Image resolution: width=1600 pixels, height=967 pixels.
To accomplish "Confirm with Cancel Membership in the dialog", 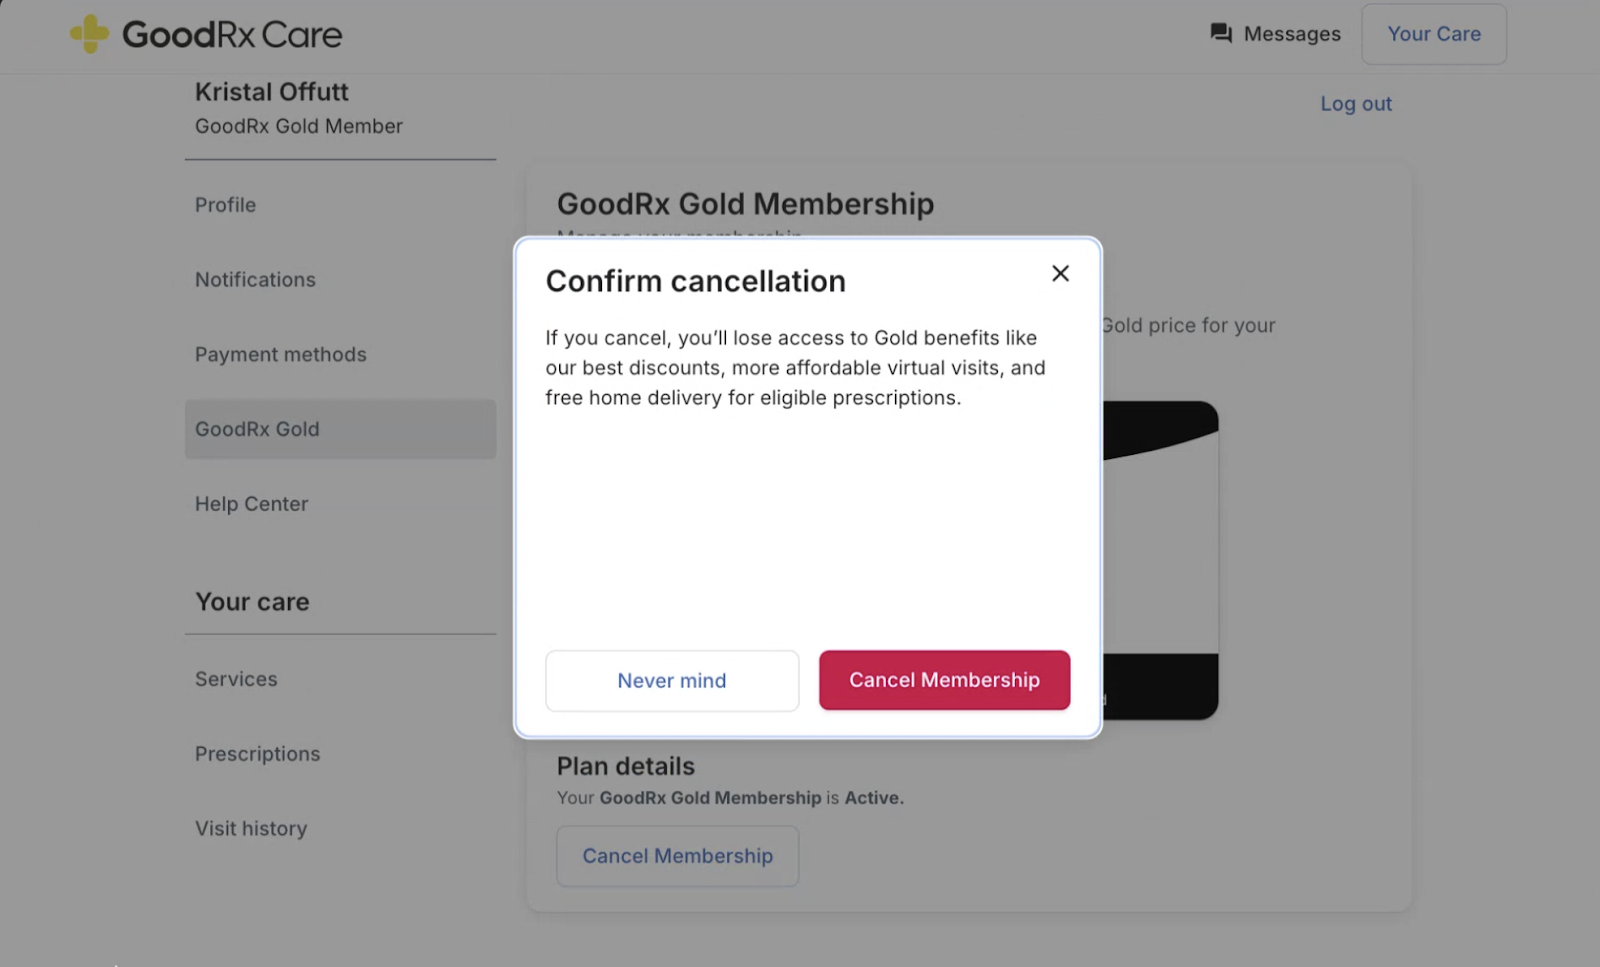I will click(x=943, y=680).
